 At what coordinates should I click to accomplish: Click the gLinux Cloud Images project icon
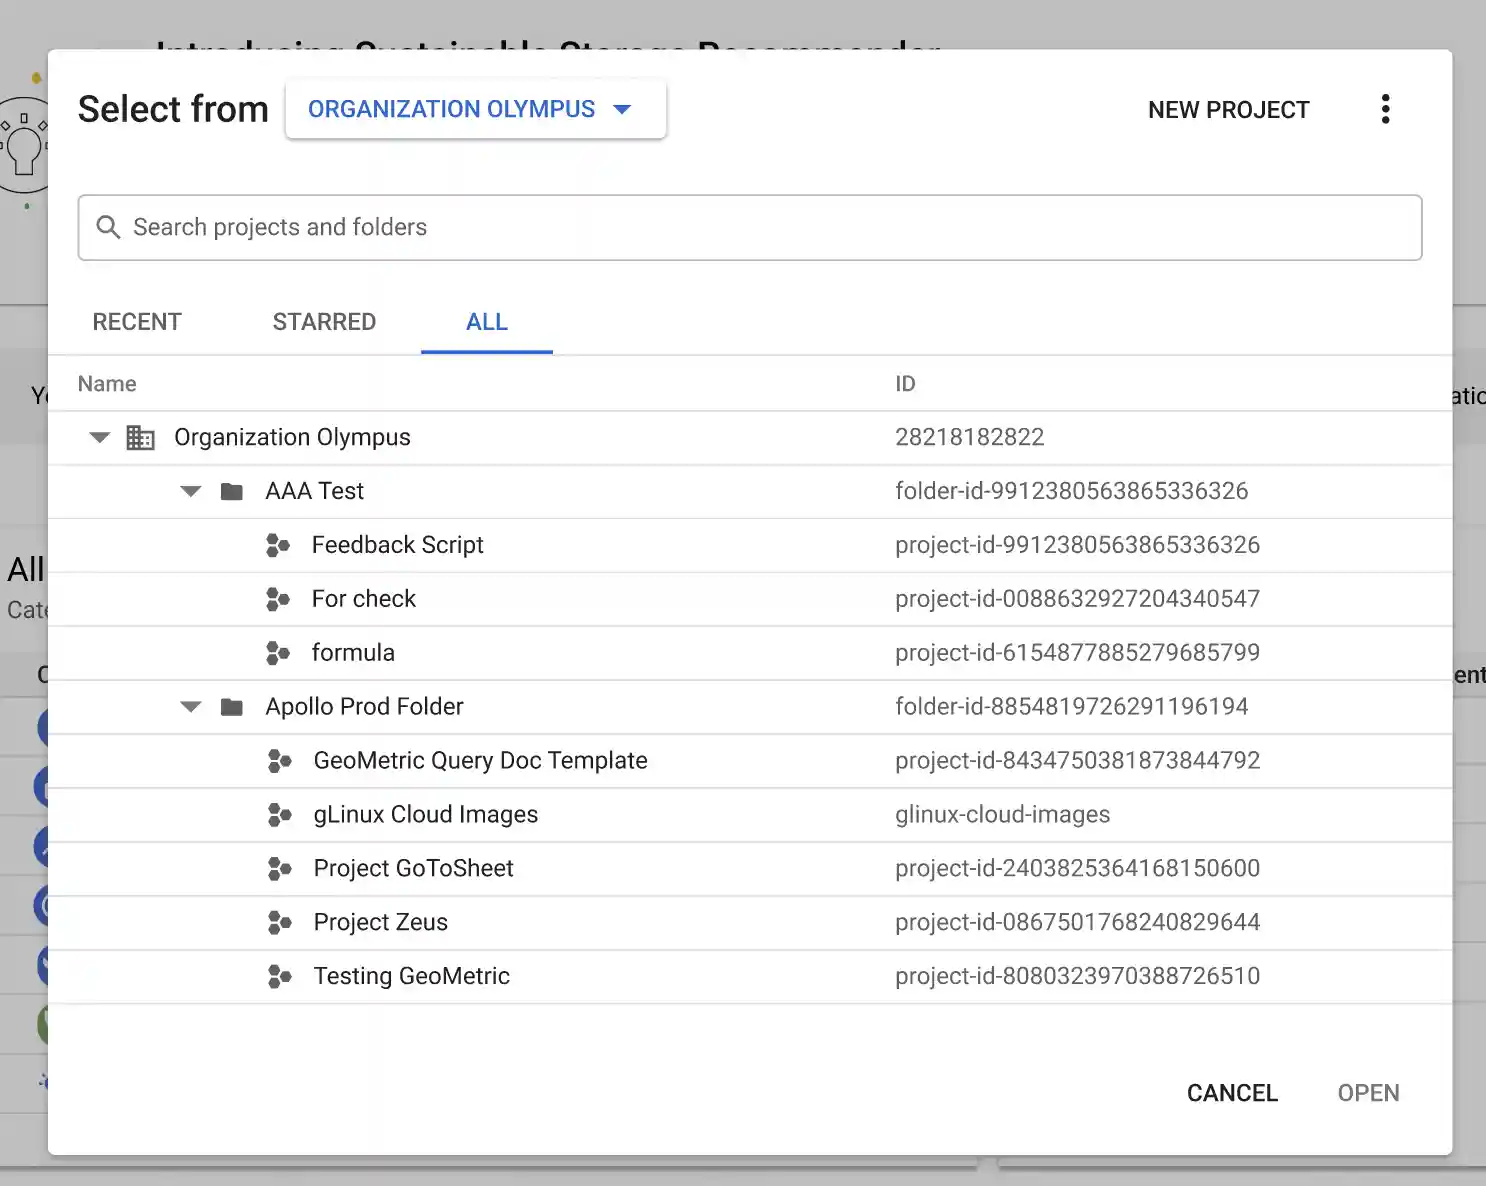[279, 815]
